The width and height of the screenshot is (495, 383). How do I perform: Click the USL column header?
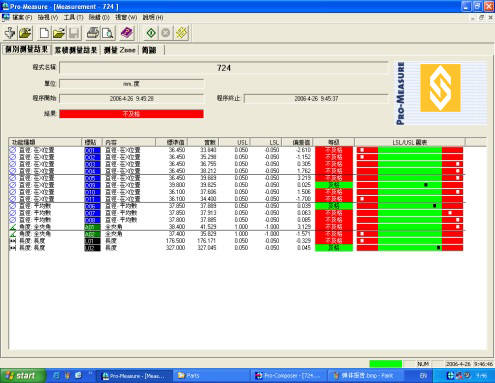(235, 142)
